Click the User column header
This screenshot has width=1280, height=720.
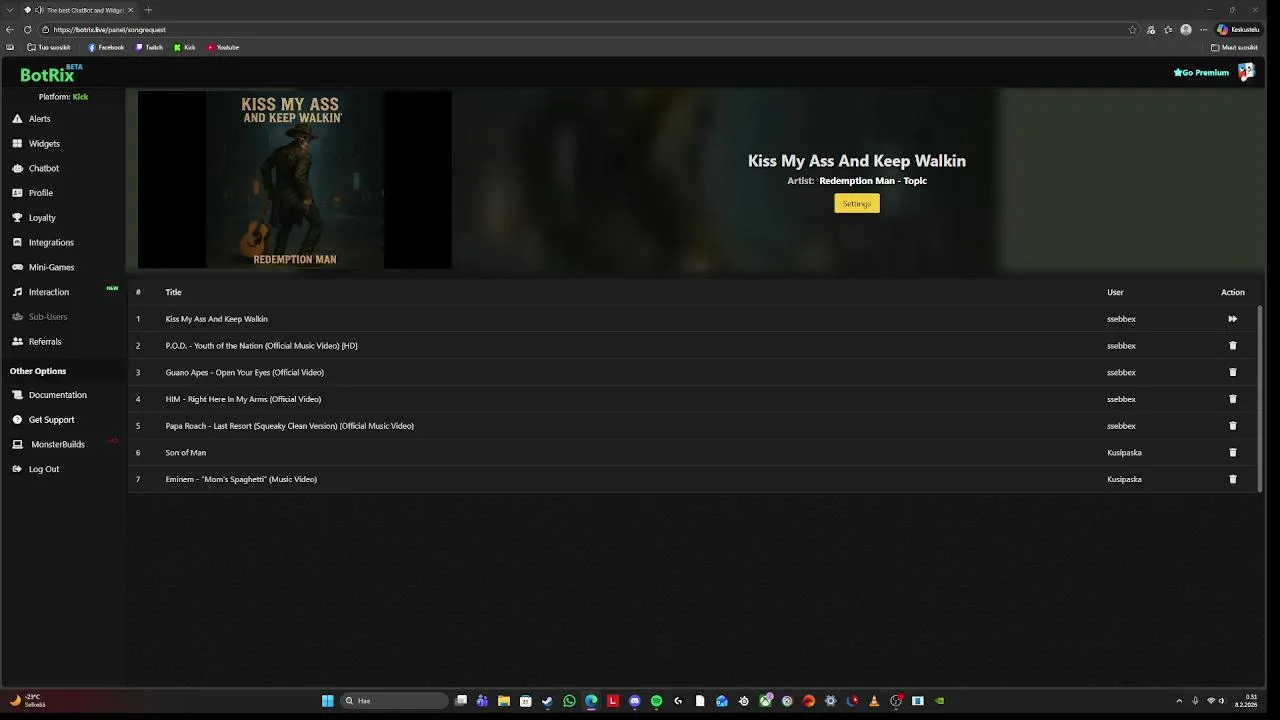coord(1115,292)
